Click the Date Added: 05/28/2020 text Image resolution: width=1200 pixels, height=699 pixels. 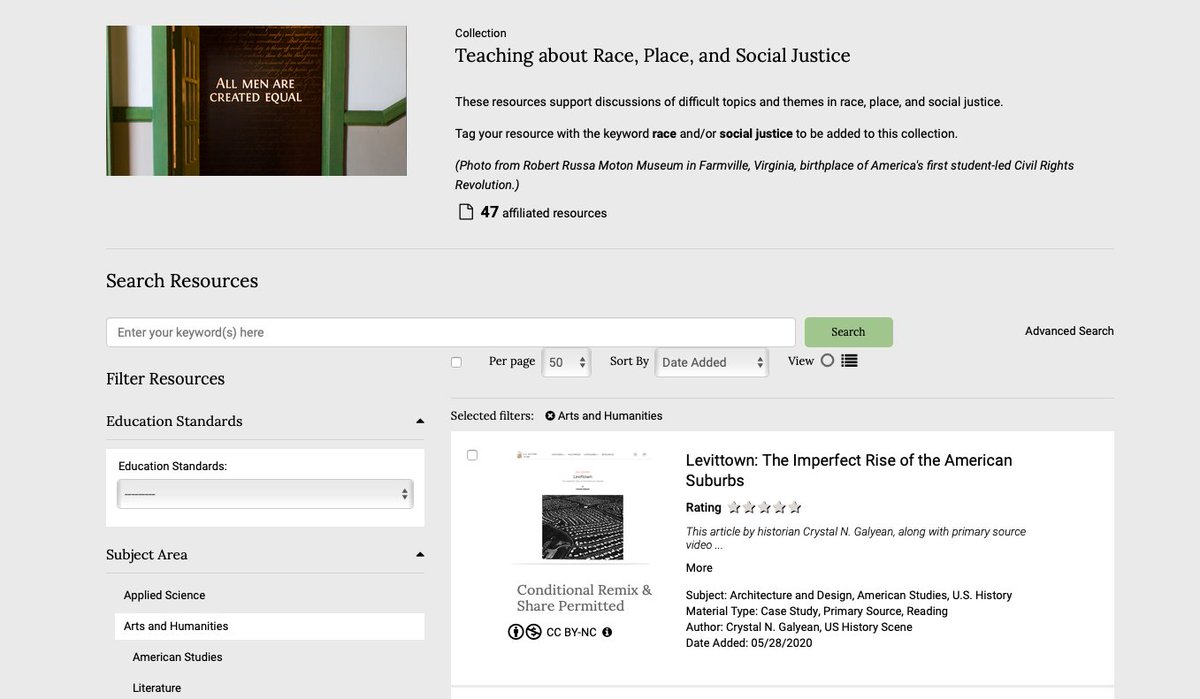(x=749, y=643)
